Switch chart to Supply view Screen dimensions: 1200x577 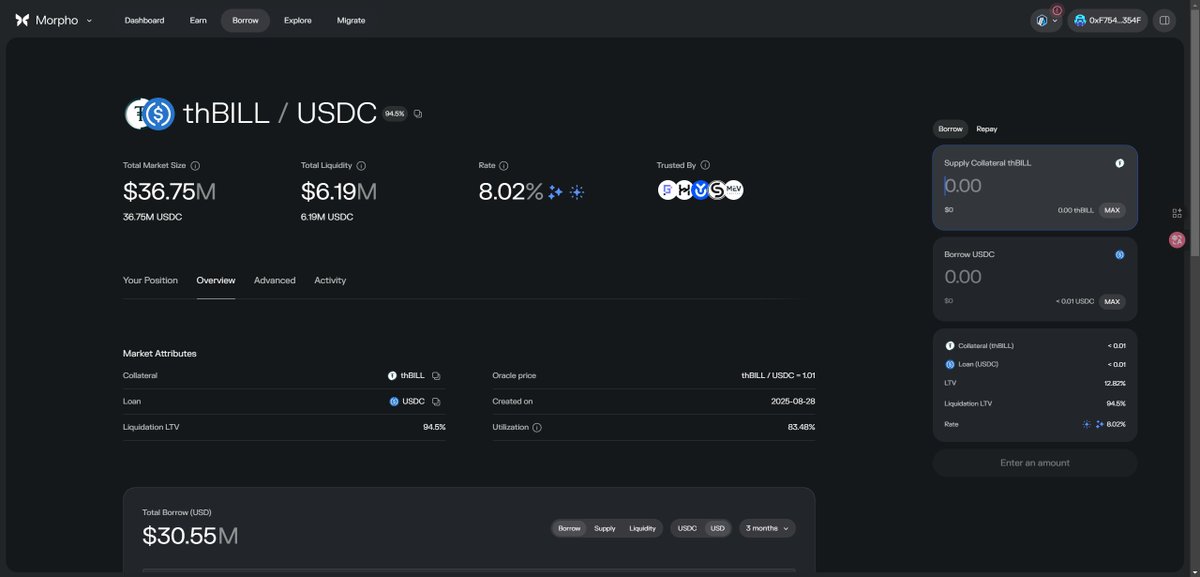(x=605, y=528)
